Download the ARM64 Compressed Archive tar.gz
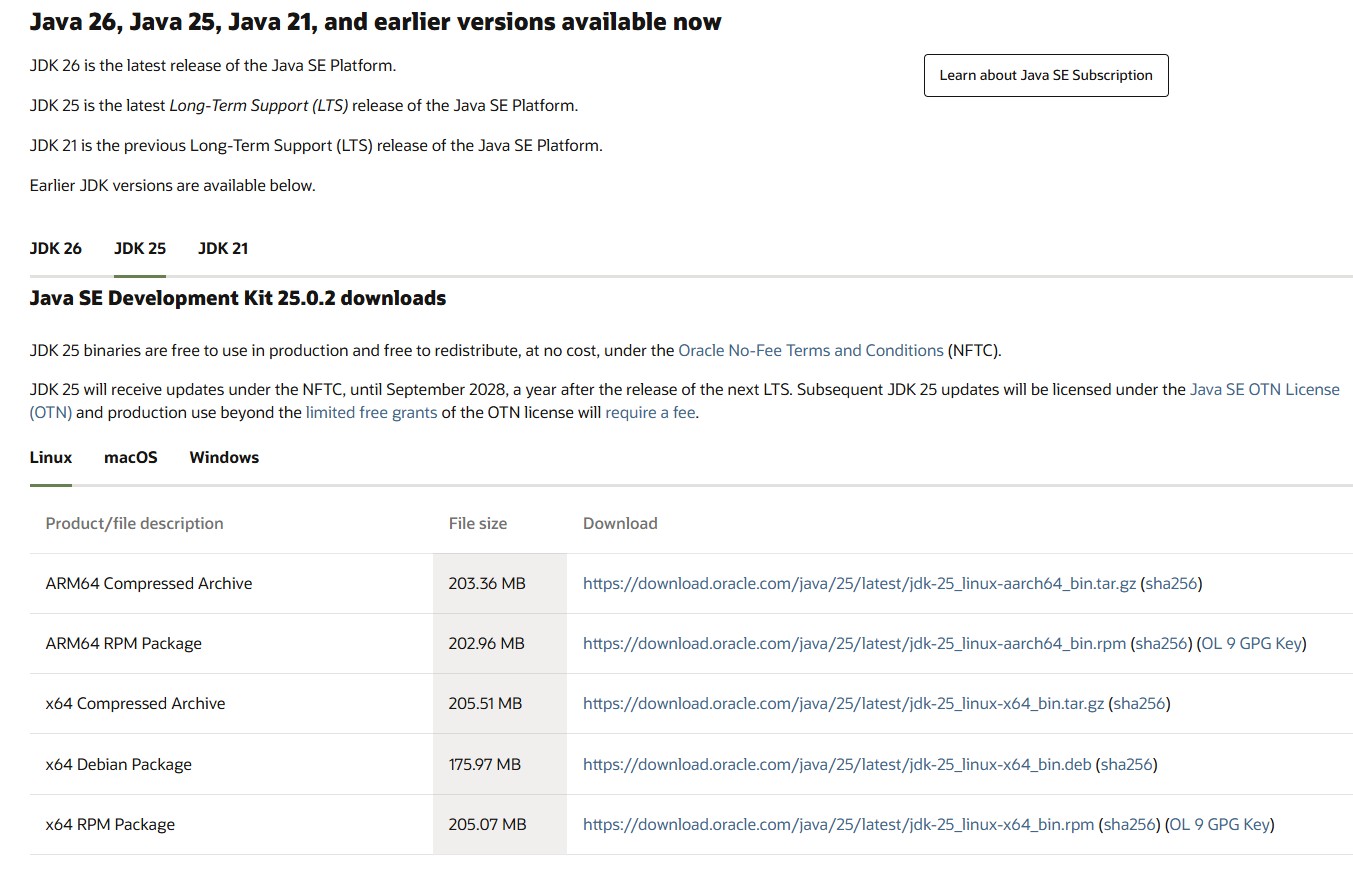The image size is (1353, 882). (859, 583)
